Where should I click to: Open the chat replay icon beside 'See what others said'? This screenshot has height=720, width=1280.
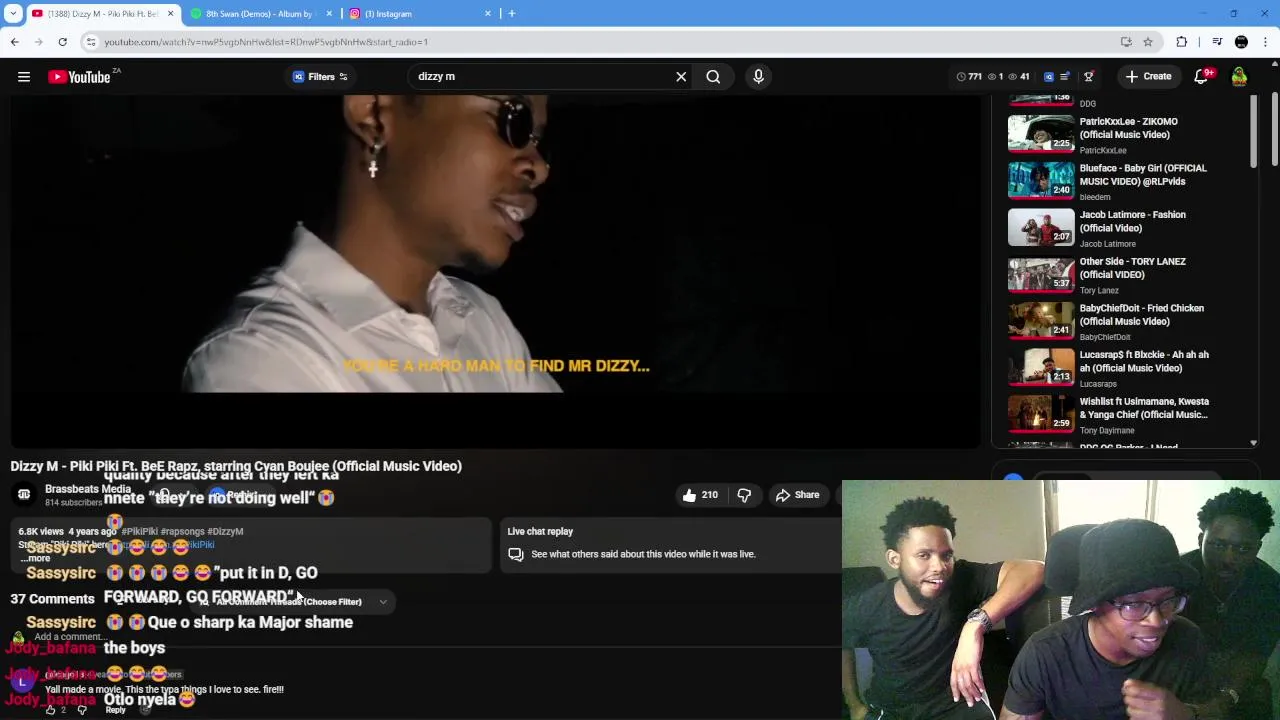pos(516,554)
